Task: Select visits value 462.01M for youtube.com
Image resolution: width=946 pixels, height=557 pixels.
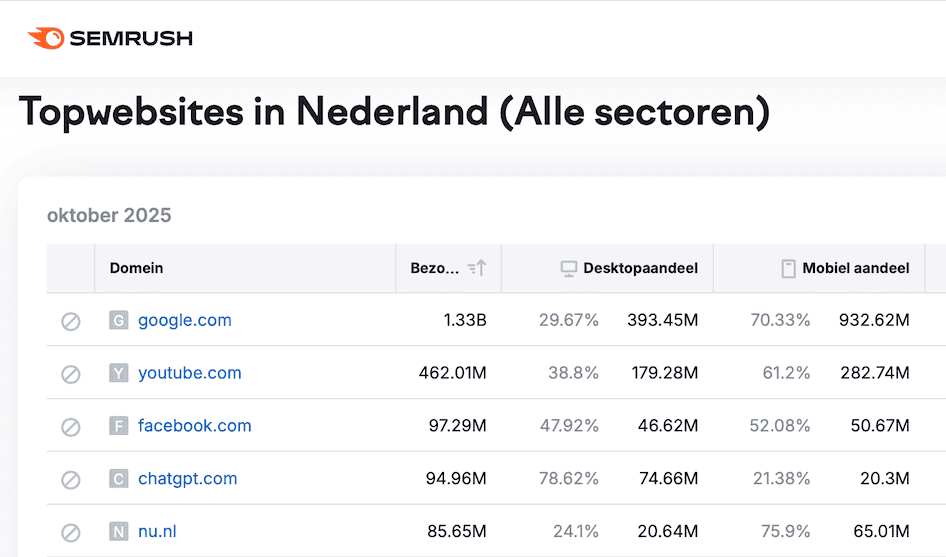Action: point(452,373)
